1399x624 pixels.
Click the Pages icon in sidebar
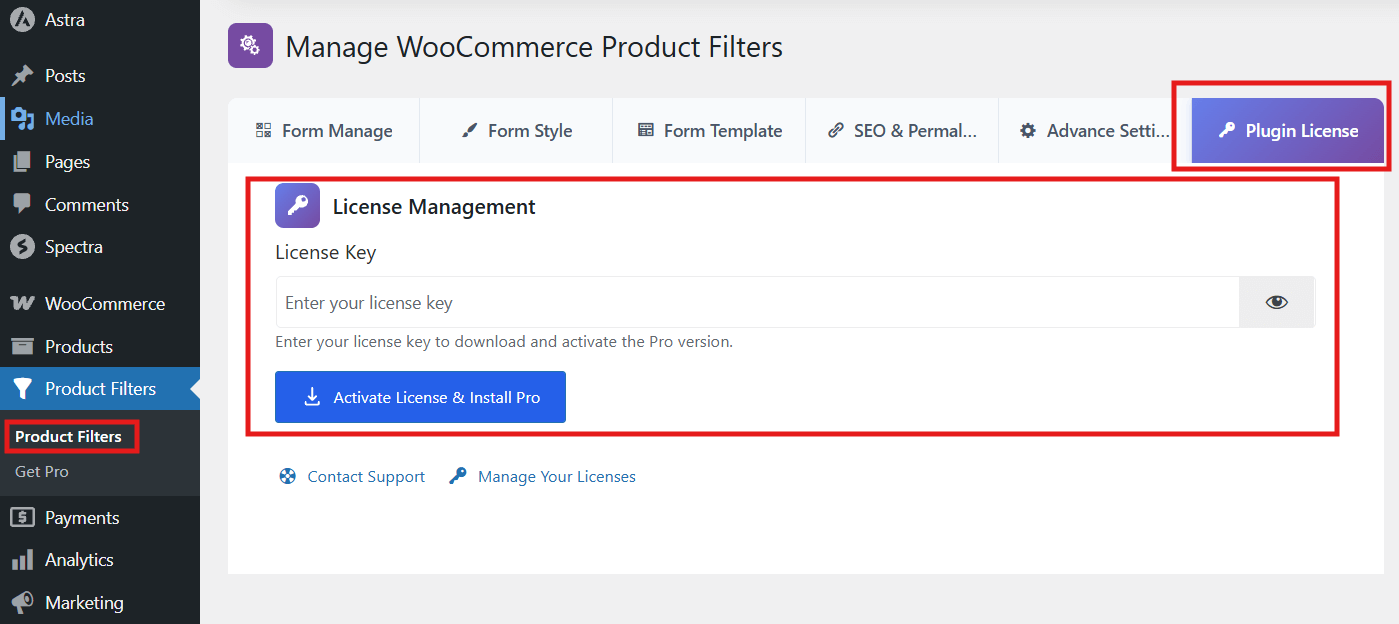(22, 162)
